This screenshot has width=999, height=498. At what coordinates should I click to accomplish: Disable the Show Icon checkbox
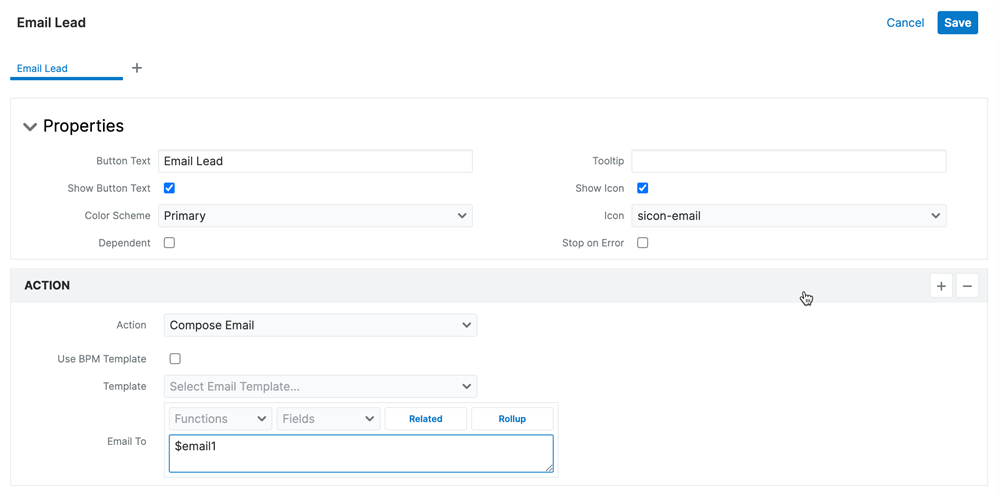(643, 188)
